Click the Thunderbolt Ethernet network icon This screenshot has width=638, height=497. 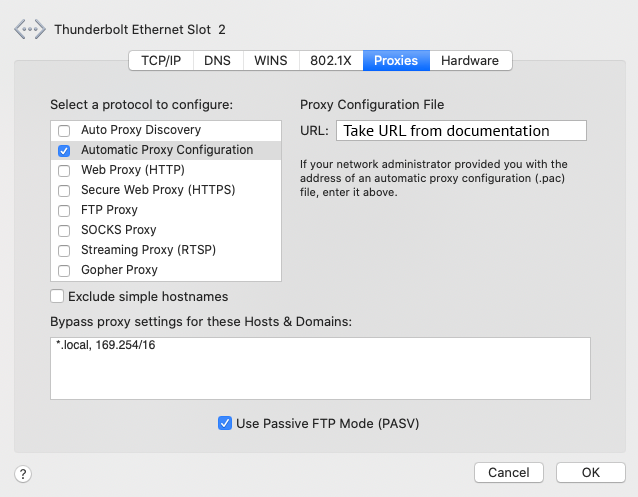[29, 30]
